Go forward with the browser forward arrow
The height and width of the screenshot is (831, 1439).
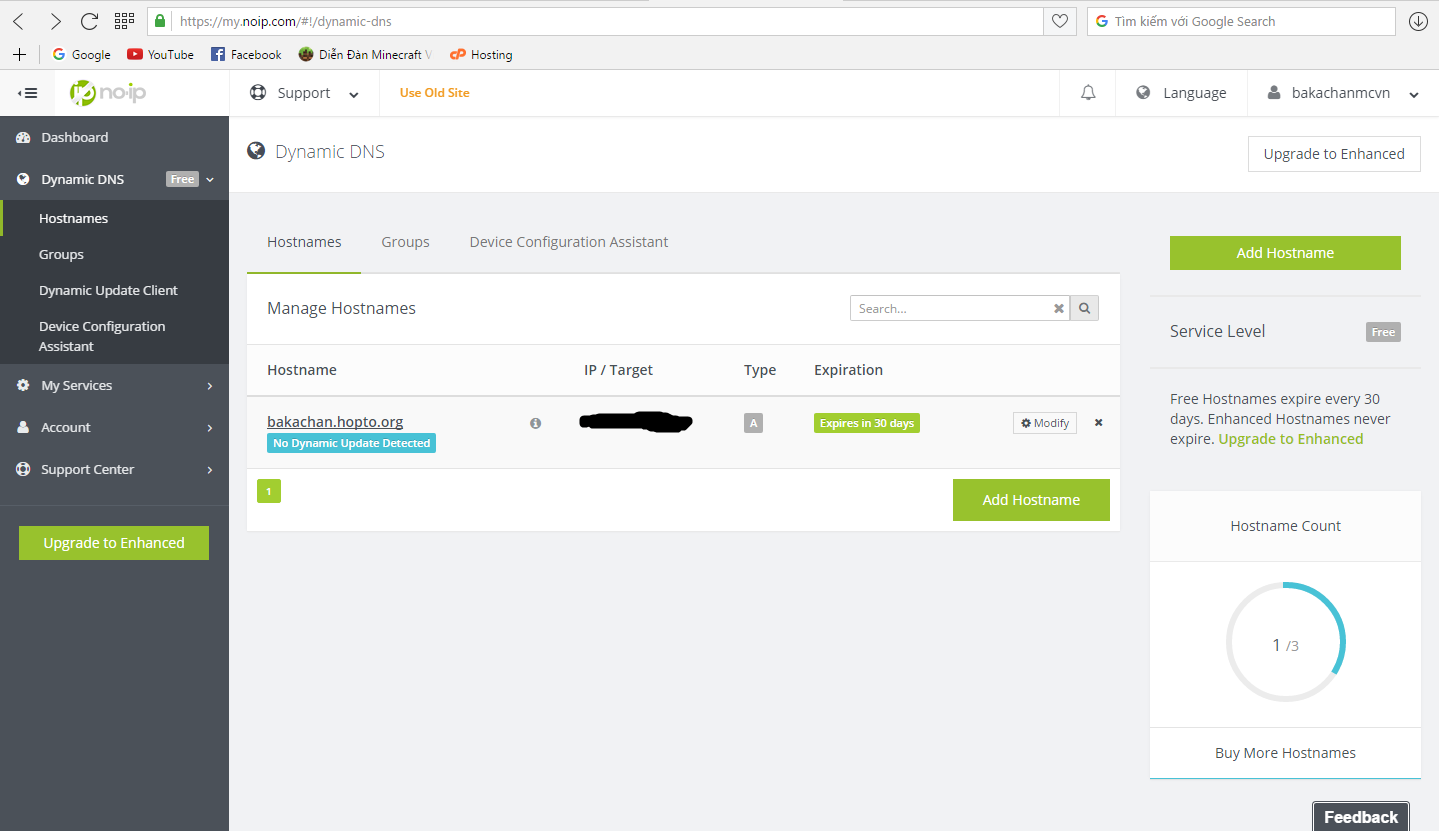tap(55, 21)
